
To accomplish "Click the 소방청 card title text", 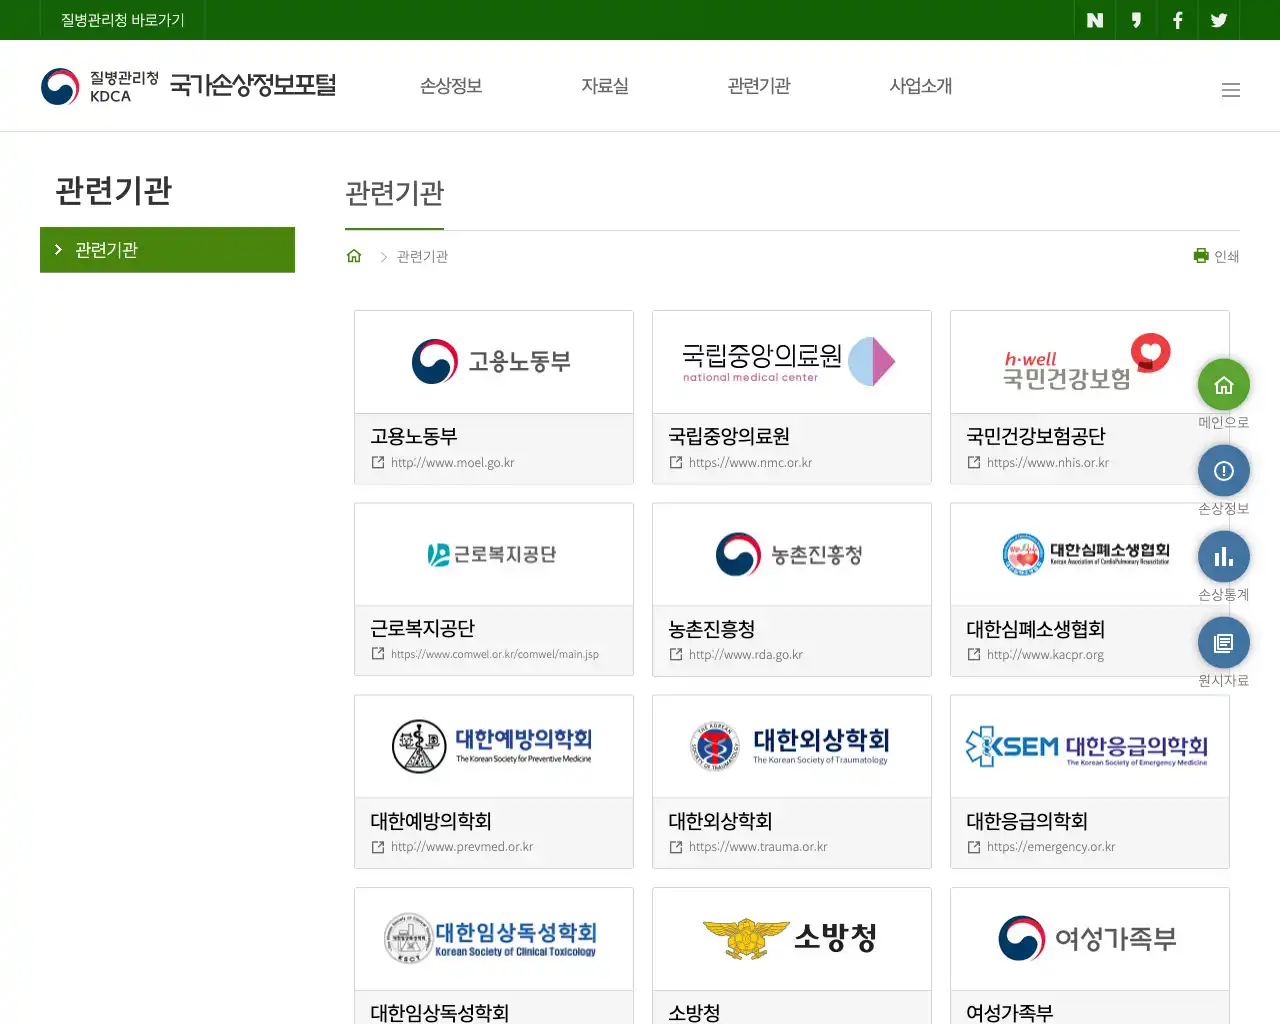I will pyautogui.click(x=694, y=1012).
